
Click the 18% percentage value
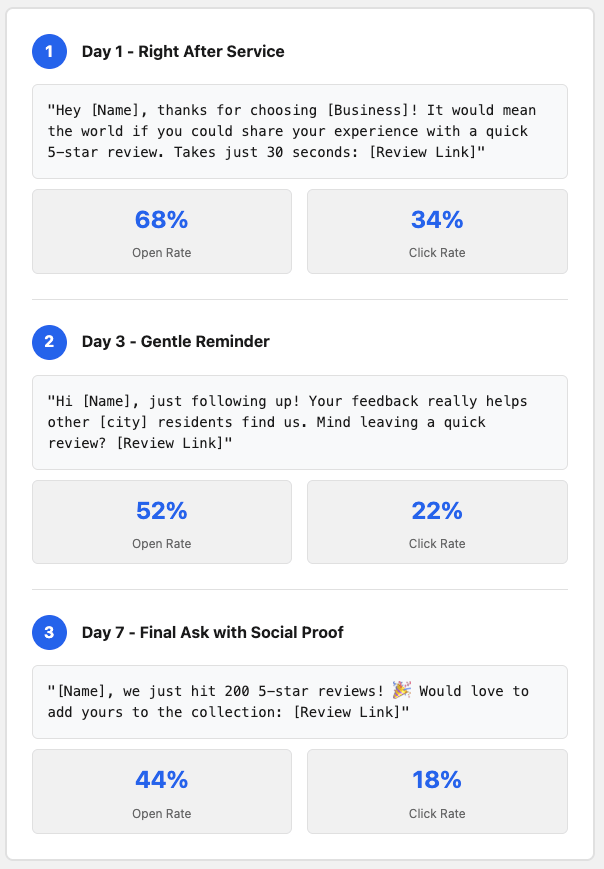[x=437, y=780]
